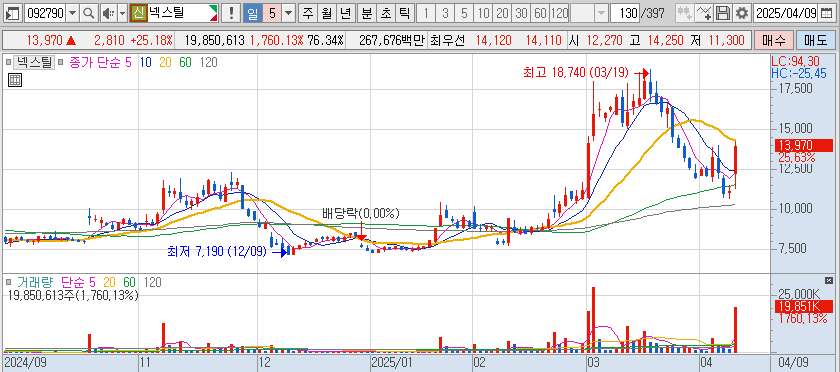The height and width of the screenshot is (372, 840).
Task: Click the ask price 14,120
Action: (494, 40)
